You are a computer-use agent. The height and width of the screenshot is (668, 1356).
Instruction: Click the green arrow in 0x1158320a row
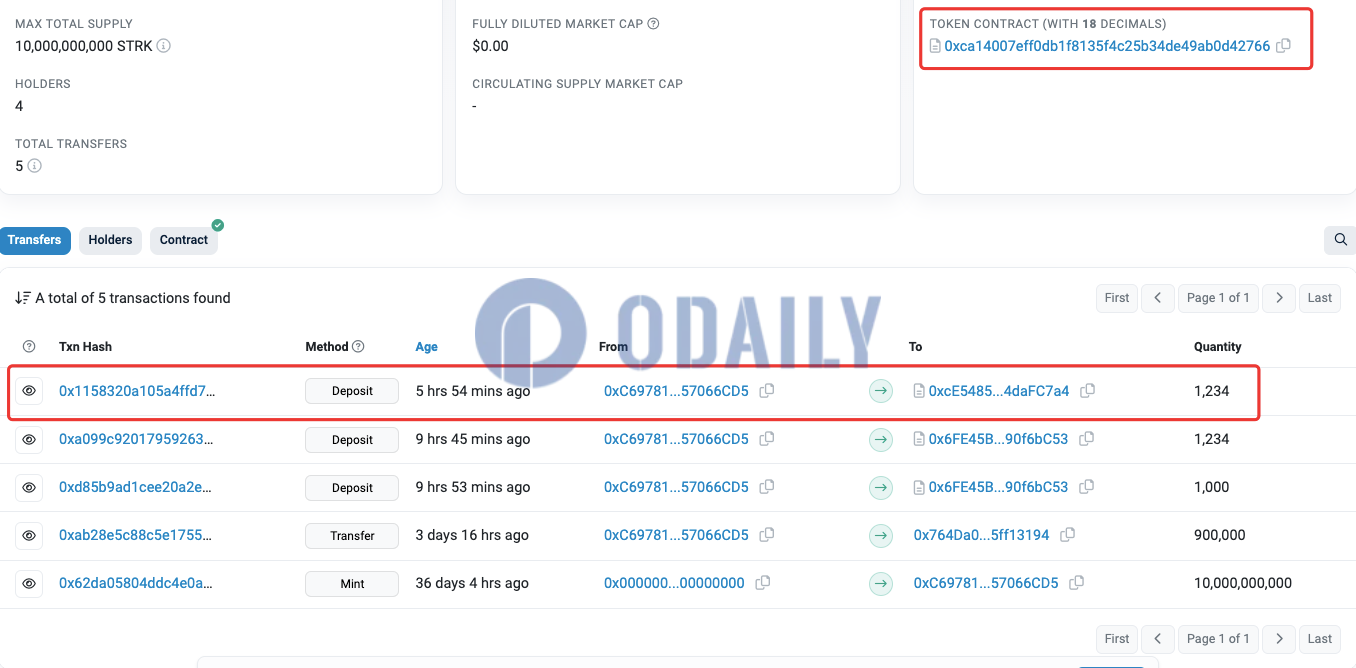(880, 391)
